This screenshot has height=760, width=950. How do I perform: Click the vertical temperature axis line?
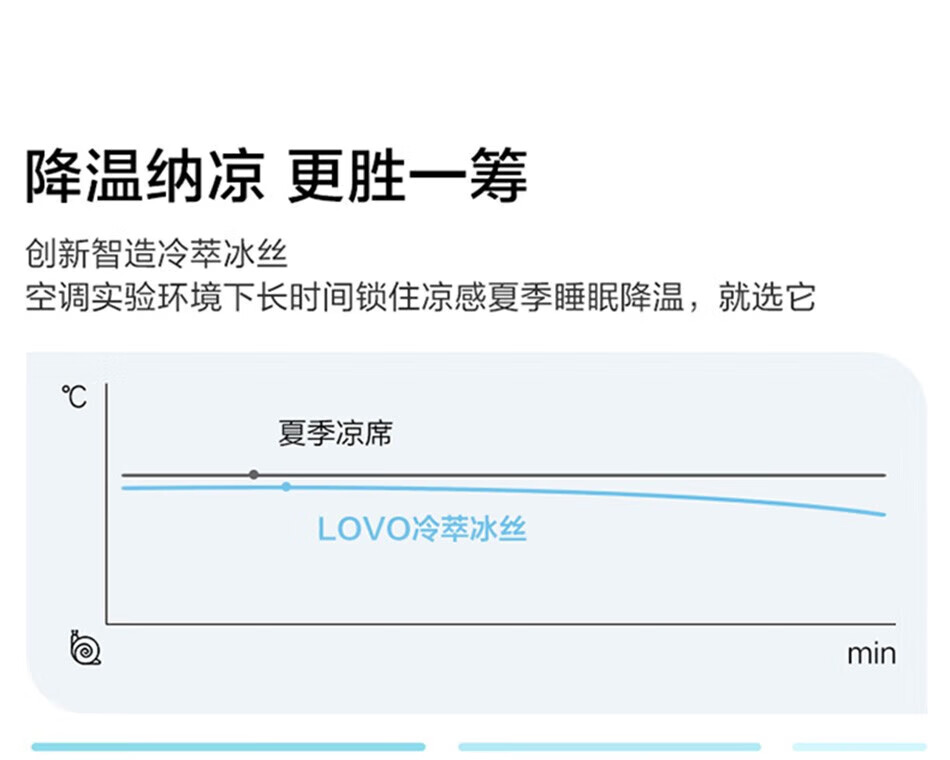click(x=107, y=504)
